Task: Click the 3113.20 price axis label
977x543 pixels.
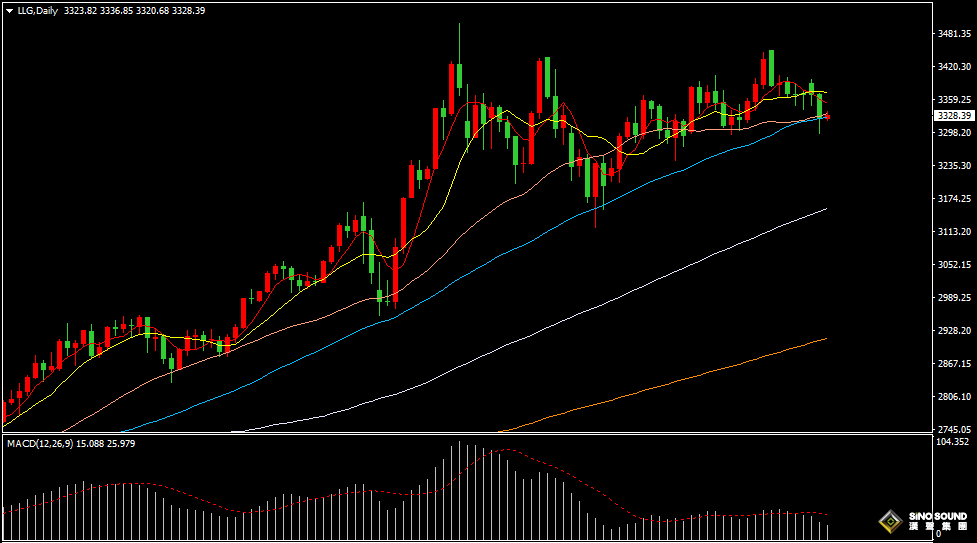Action: [x=954, y=231]
